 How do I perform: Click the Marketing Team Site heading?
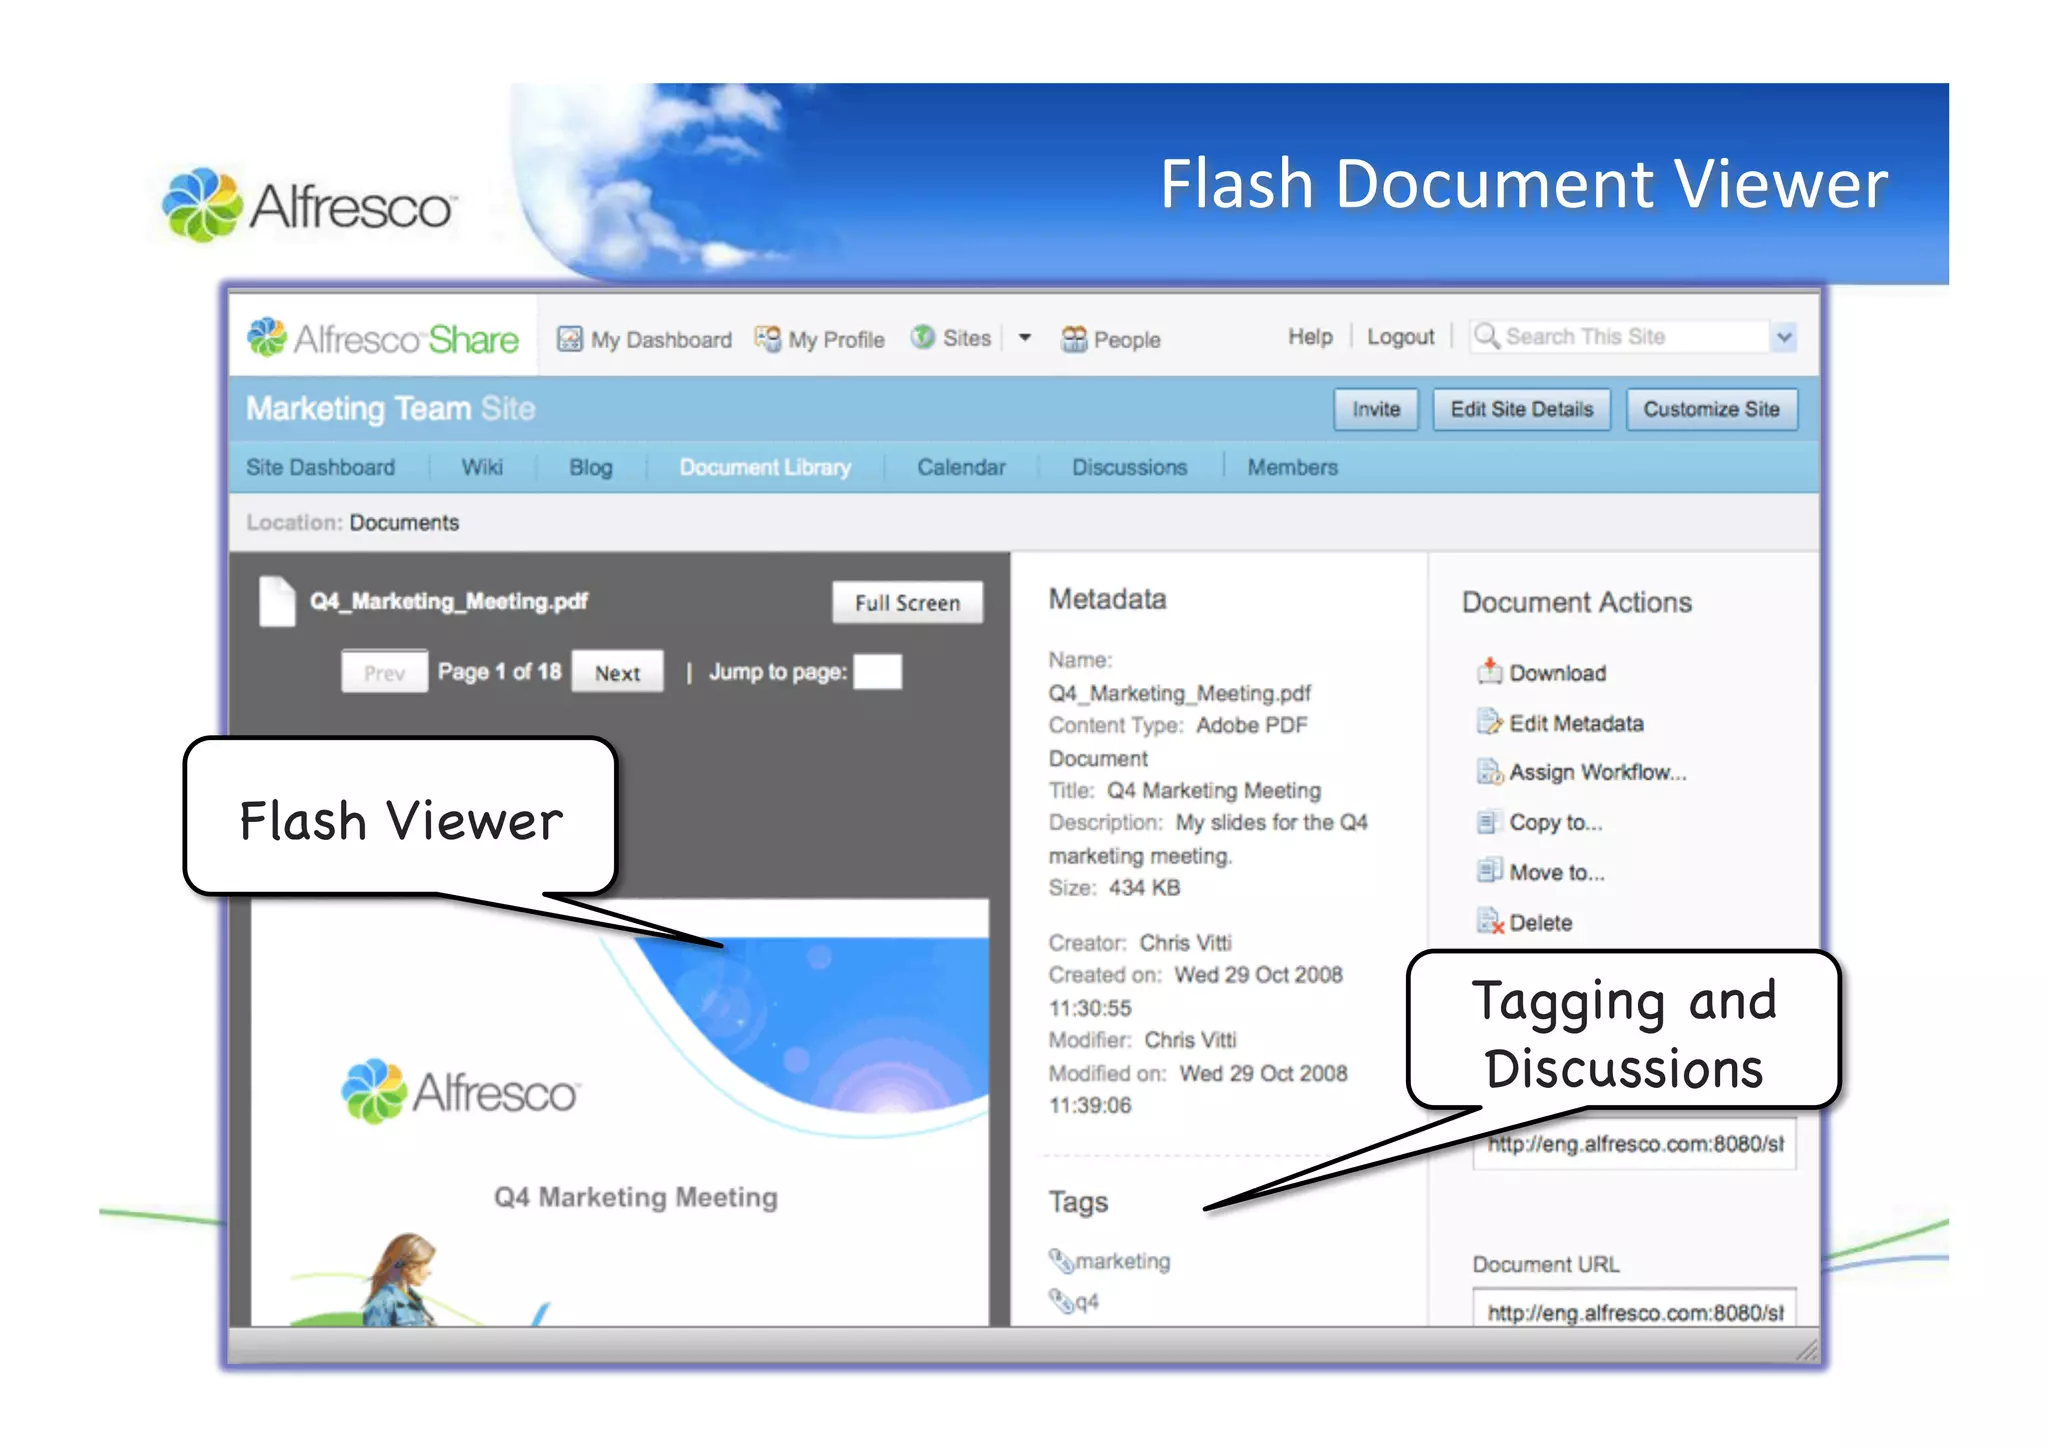[391, 408]
